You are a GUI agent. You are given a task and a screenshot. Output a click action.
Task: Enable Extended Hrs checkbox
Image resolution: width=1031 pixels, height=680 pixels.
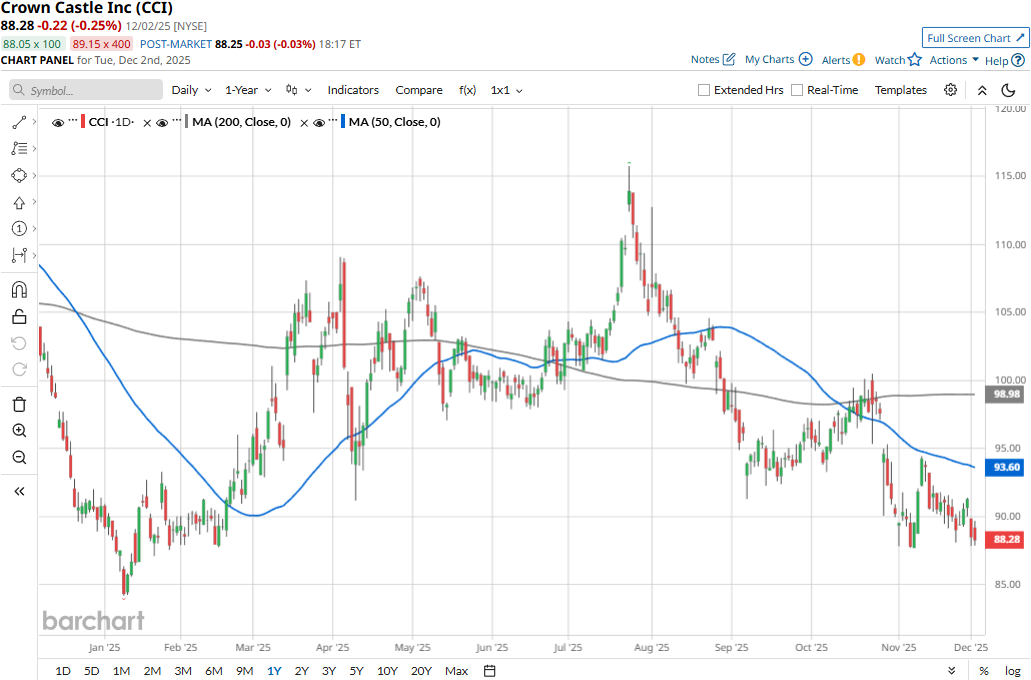(704, 90)
